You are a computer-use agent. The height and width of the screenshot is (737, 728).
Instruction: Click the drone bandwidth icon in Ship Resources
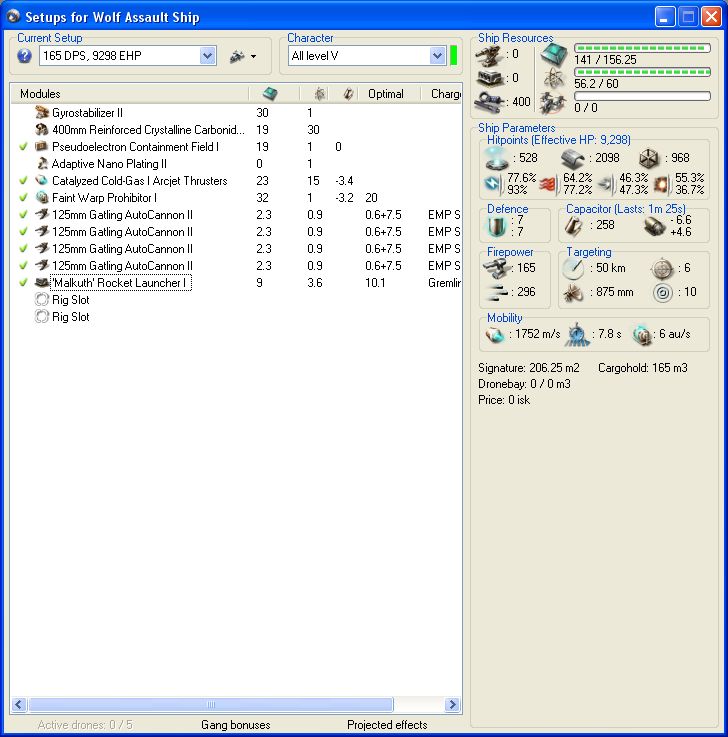click(x=553, y=102)
